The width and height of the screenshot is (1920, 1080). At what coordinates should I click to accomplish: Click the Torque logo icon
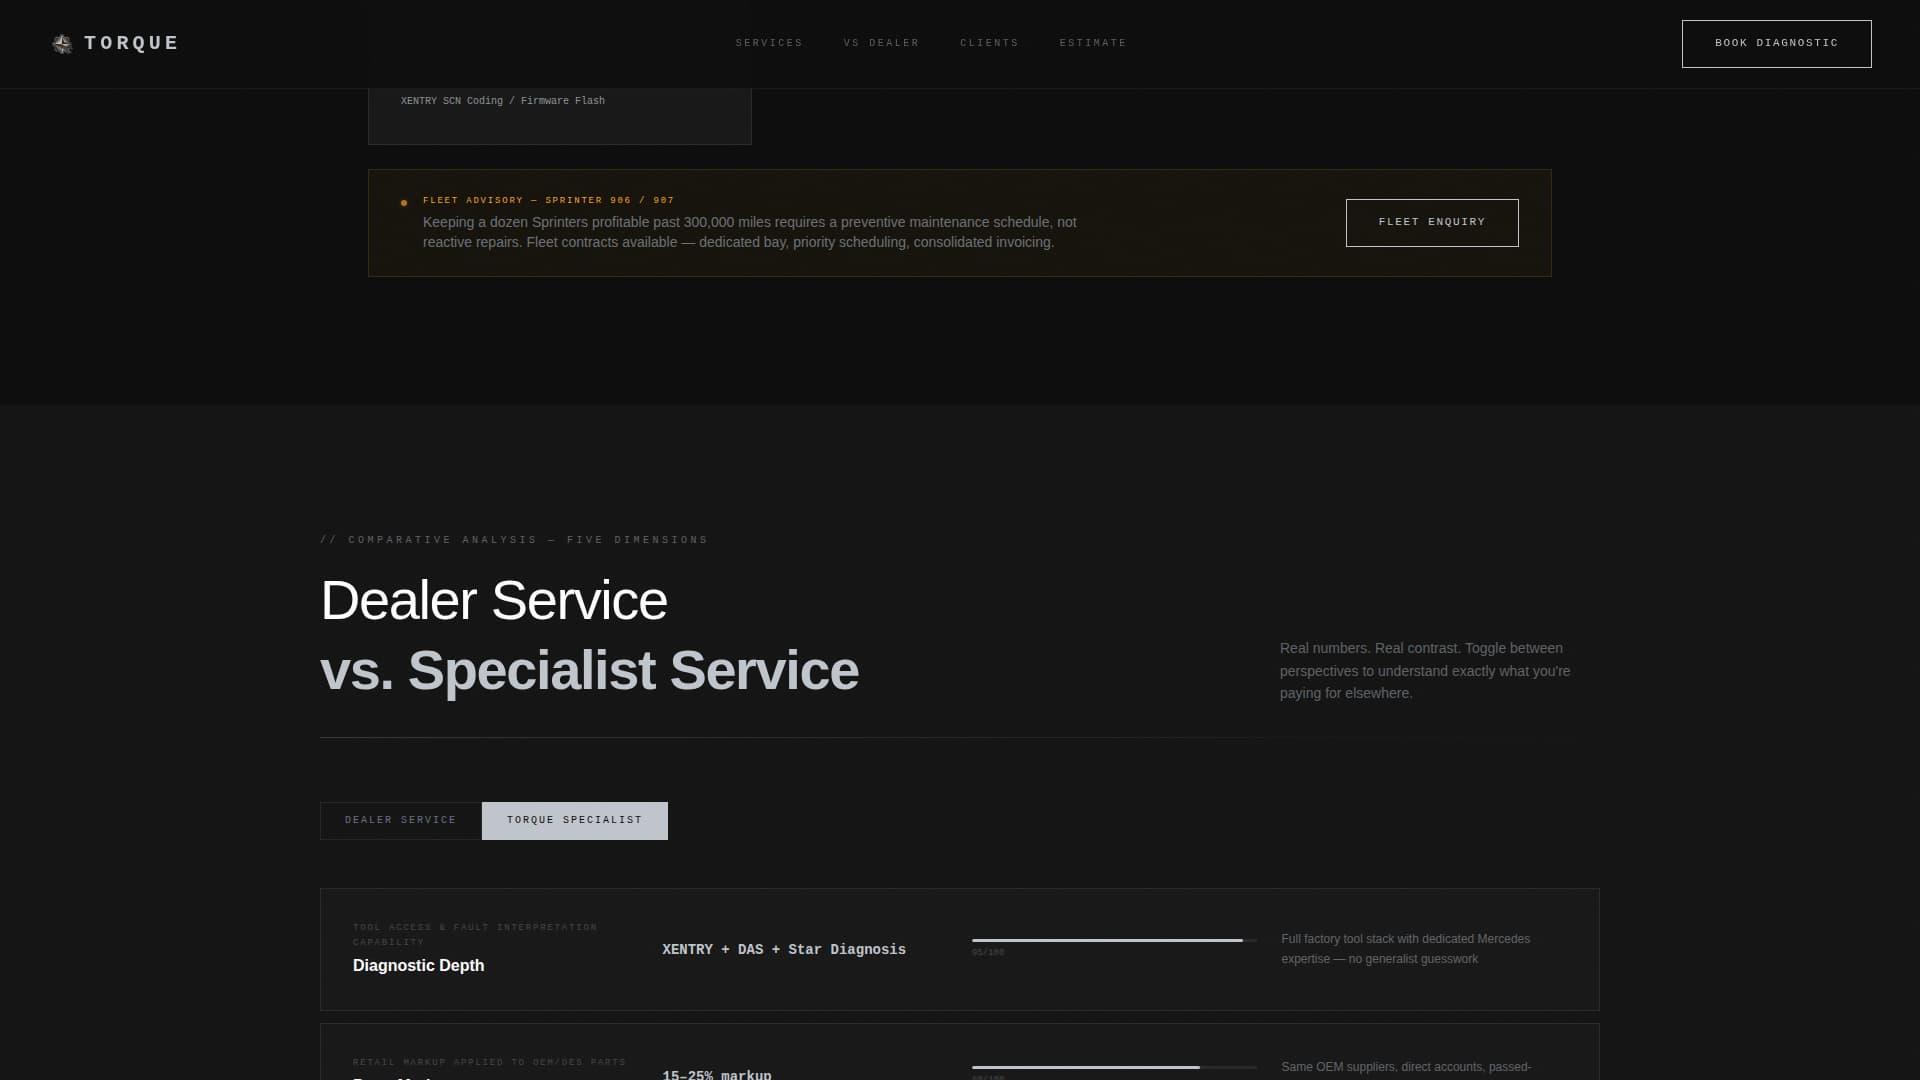62,44
